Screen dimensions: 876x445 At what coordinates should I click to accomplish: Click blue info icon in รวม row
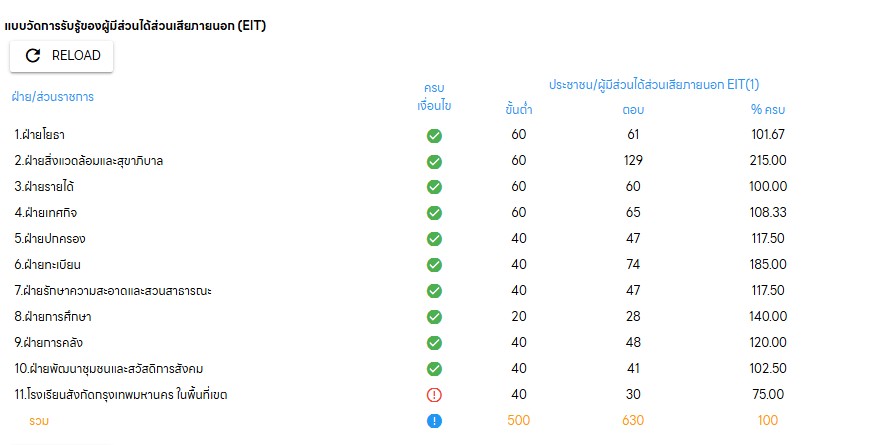click(x=434, y=420)
